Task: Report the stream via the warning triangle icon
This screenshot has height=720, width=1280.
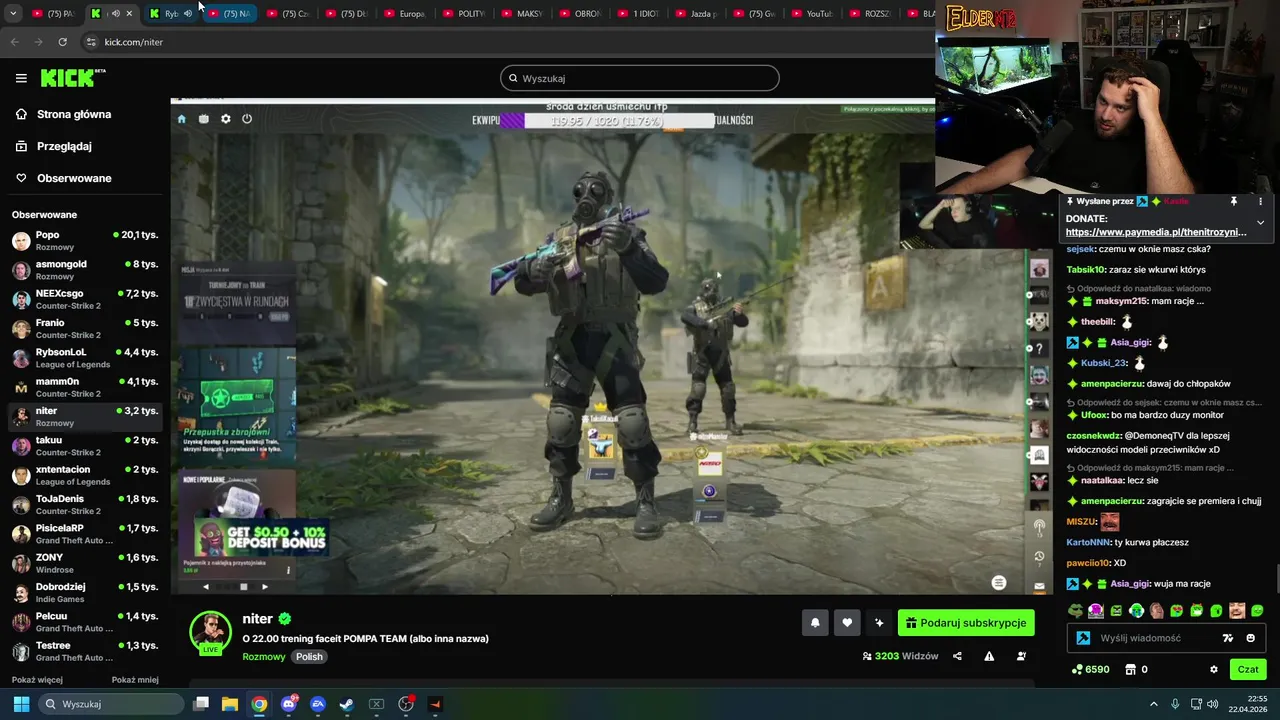Action: click(x=989, y=656)
